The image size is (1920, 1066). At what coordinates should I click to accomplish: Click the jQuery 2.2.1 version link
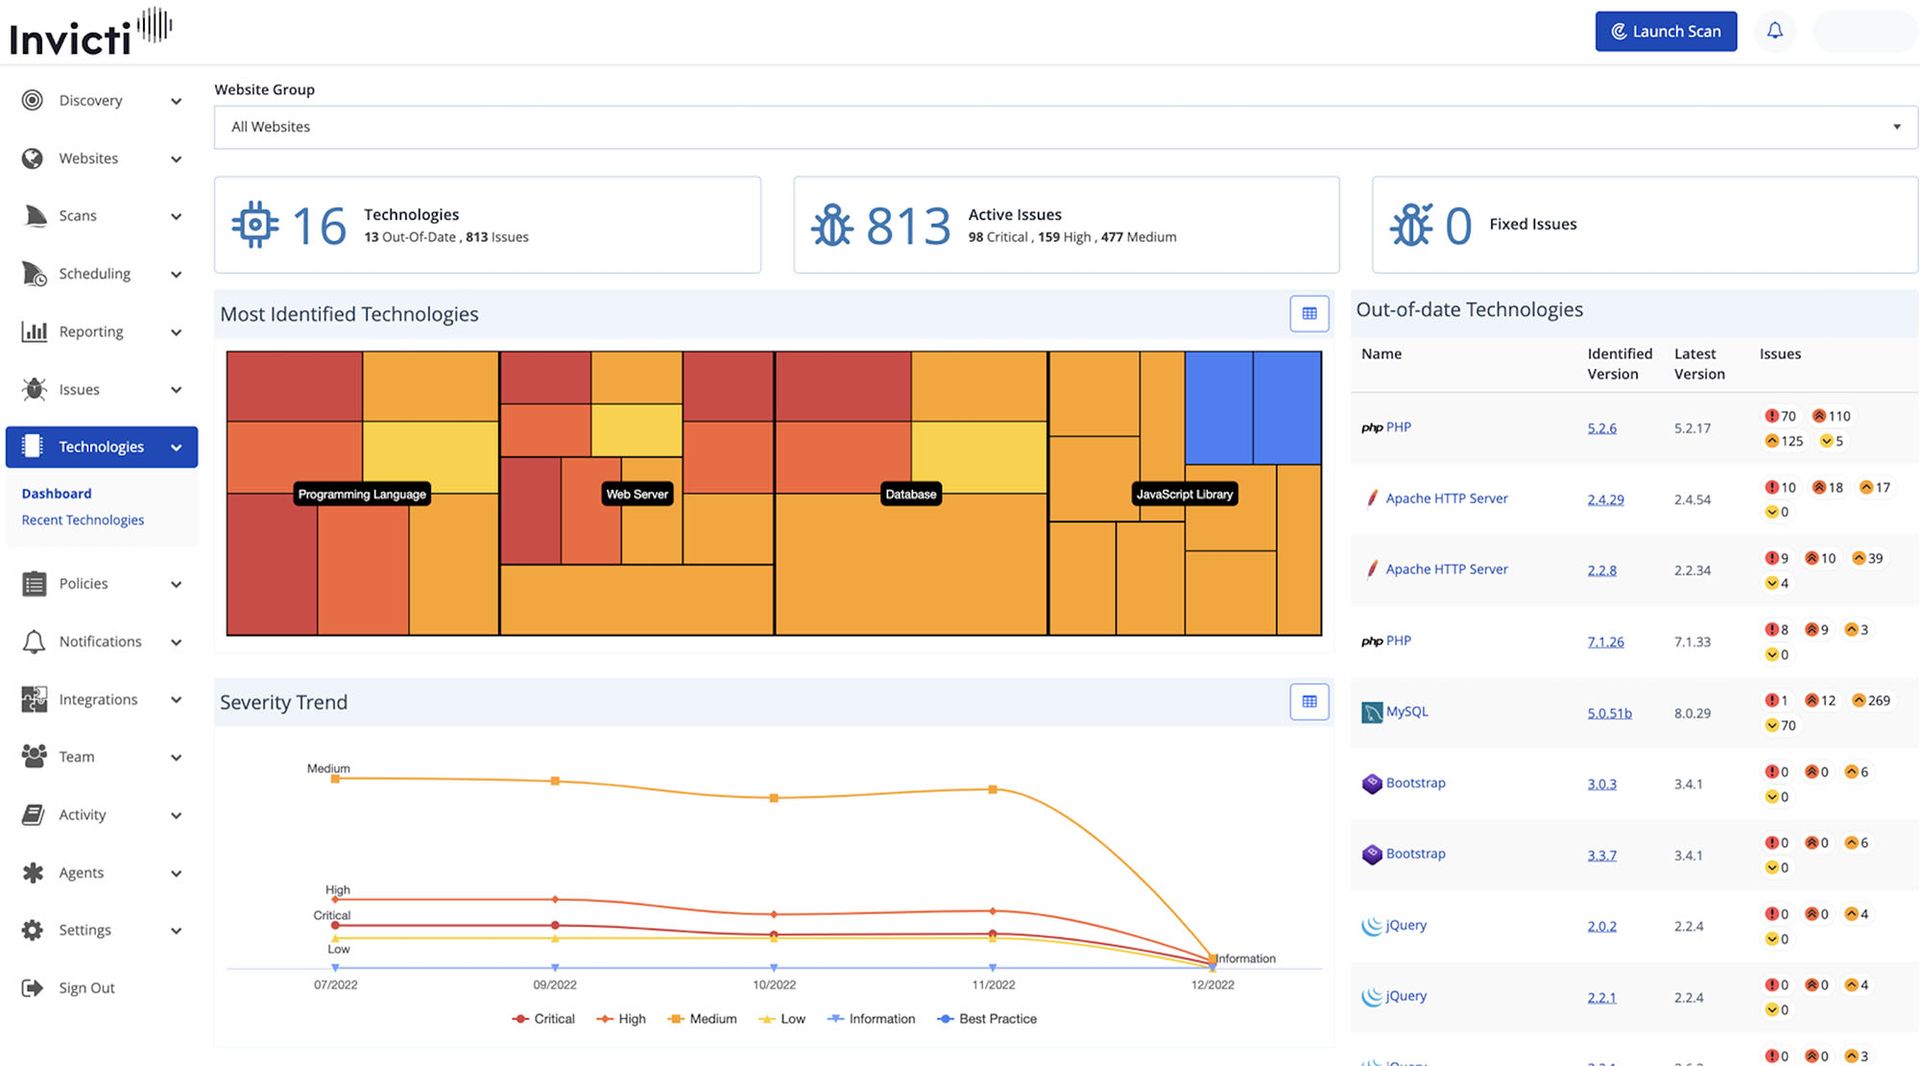[1602, 998]
